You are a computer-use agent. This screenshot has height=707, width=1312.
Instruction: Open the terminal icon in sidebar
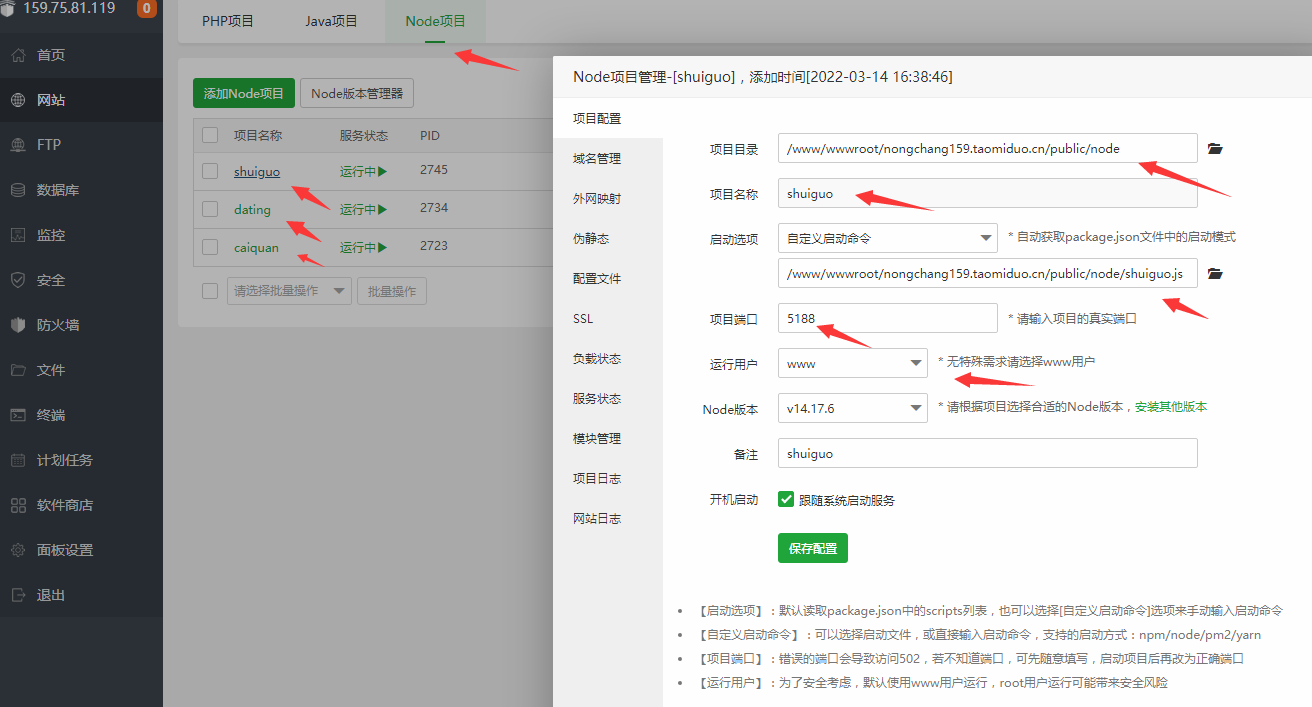(18, 415)
